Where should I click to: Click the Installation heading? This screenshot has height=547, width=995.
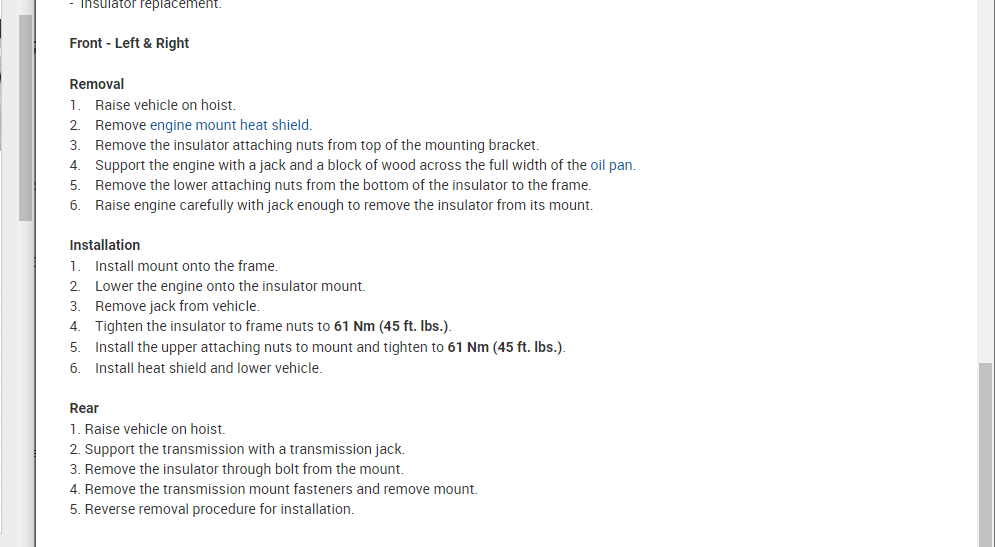pos(105,245)
